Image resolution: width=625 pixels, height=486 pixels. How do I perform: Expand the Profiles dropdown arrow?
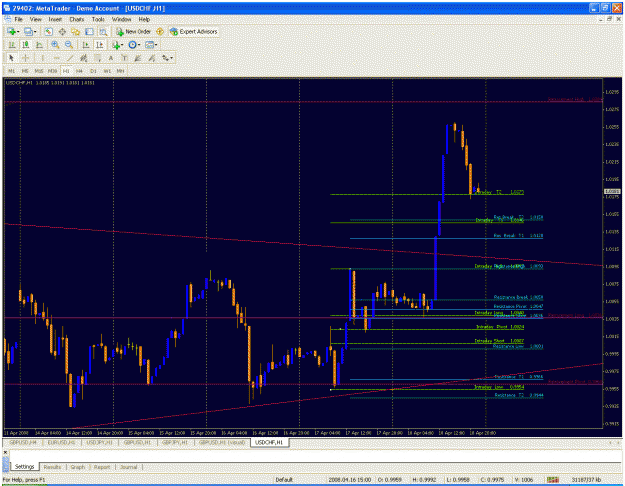pyautogui.click(x=35, y=31)
